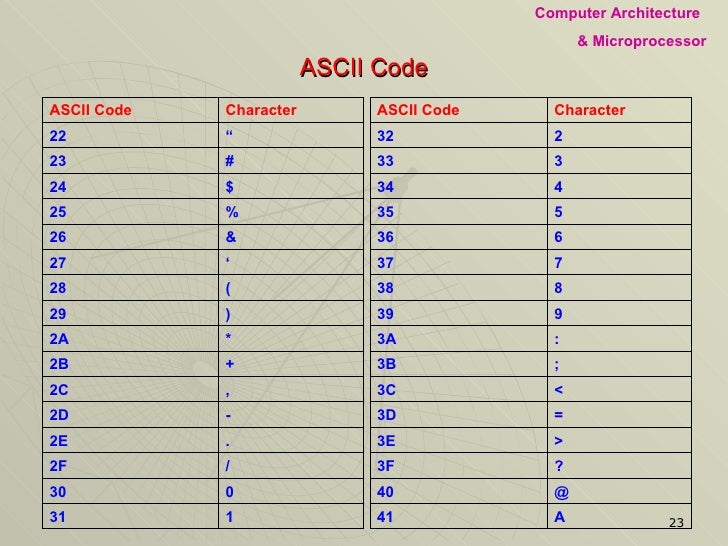
Task: Select code cell '38'
Action: click(459, 288)
